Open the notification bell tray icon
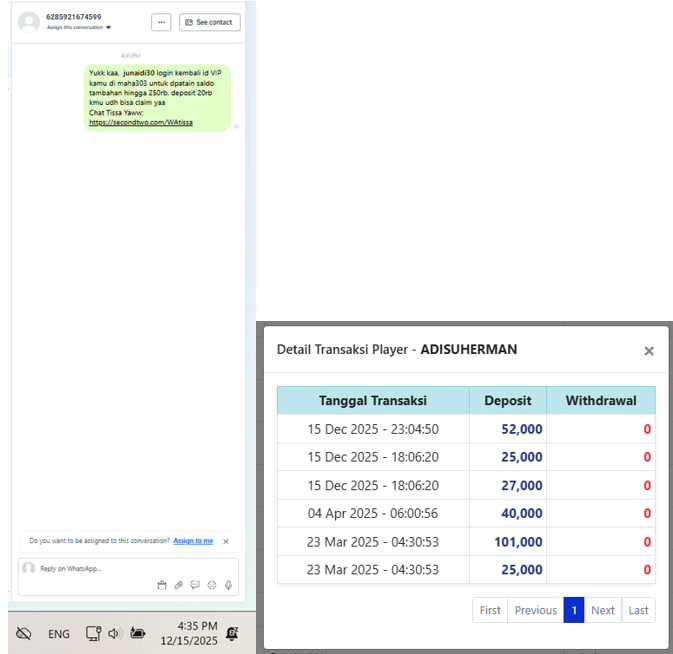673x654 pixels. (x=232, y=633)
